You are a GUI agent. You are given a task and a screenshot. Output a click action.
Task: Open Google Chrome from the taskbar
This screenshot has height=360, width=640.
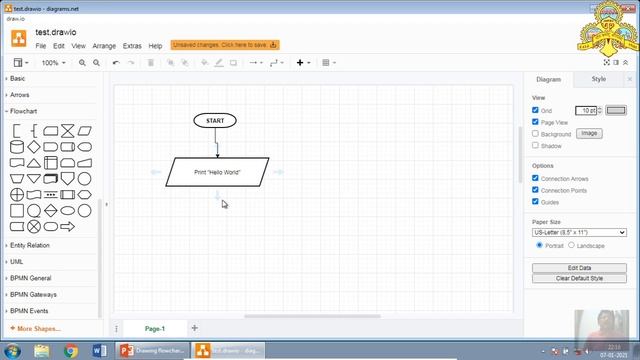pos(71,351)
